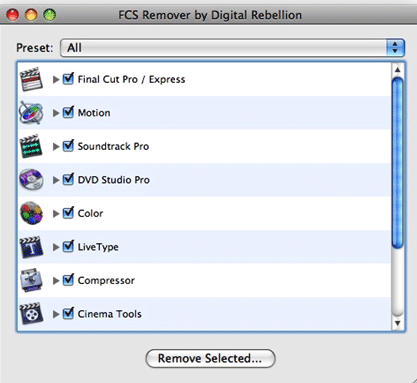Expand the Soundtrack Pro disclosure triangle
This screenshot has height=383, width=417.
point(56,147)
